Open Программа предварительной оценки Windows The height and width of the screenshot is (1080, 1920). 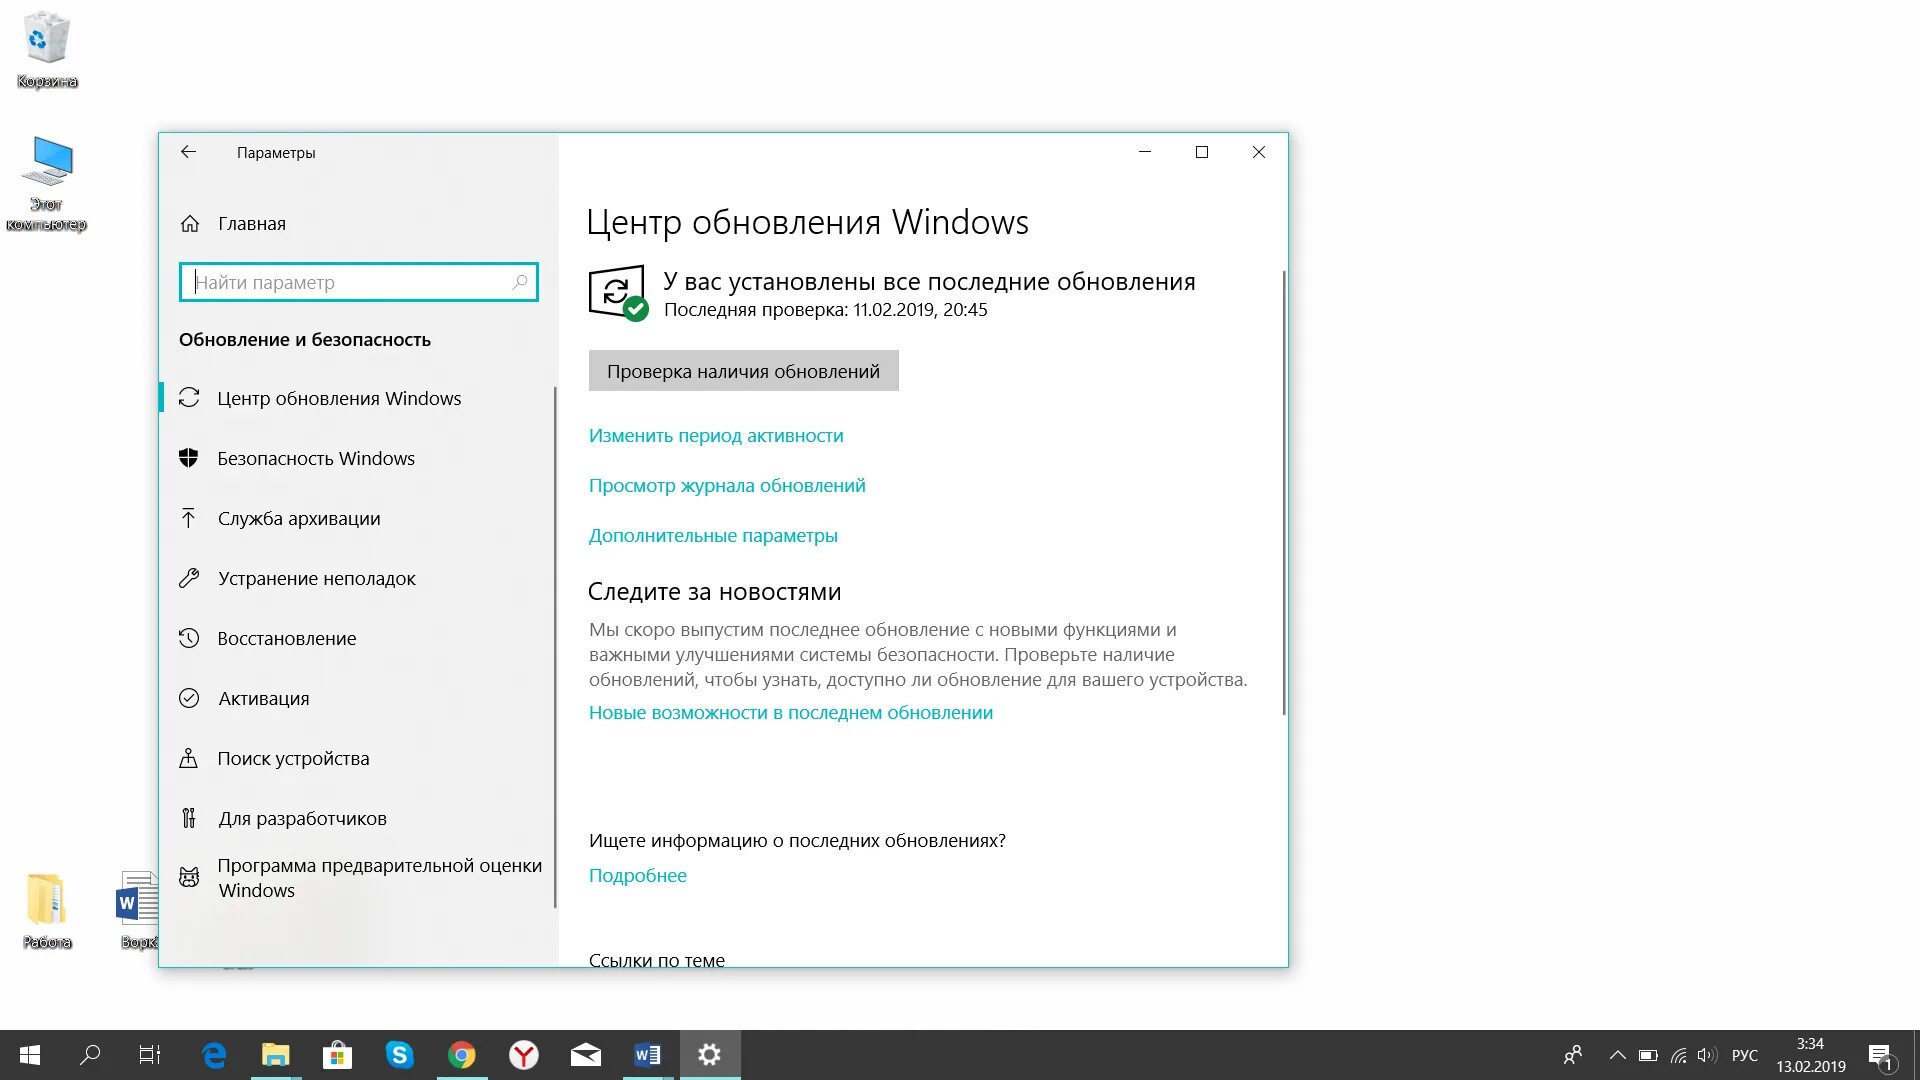pyautogui.click(x=378, y=877)
